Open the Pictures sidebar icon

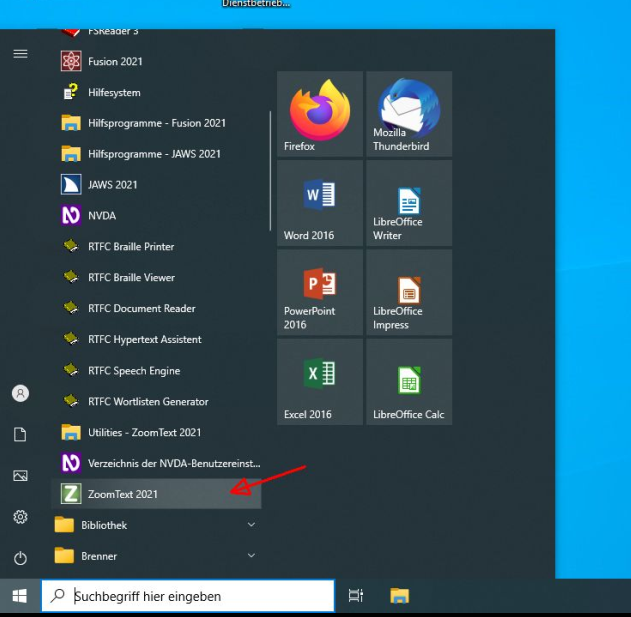pos(21,476)
